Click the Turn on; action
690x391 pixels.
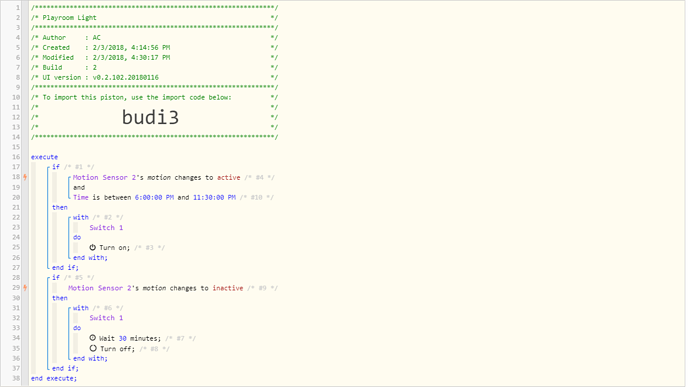pyautogui.click(x=114, y=248)
